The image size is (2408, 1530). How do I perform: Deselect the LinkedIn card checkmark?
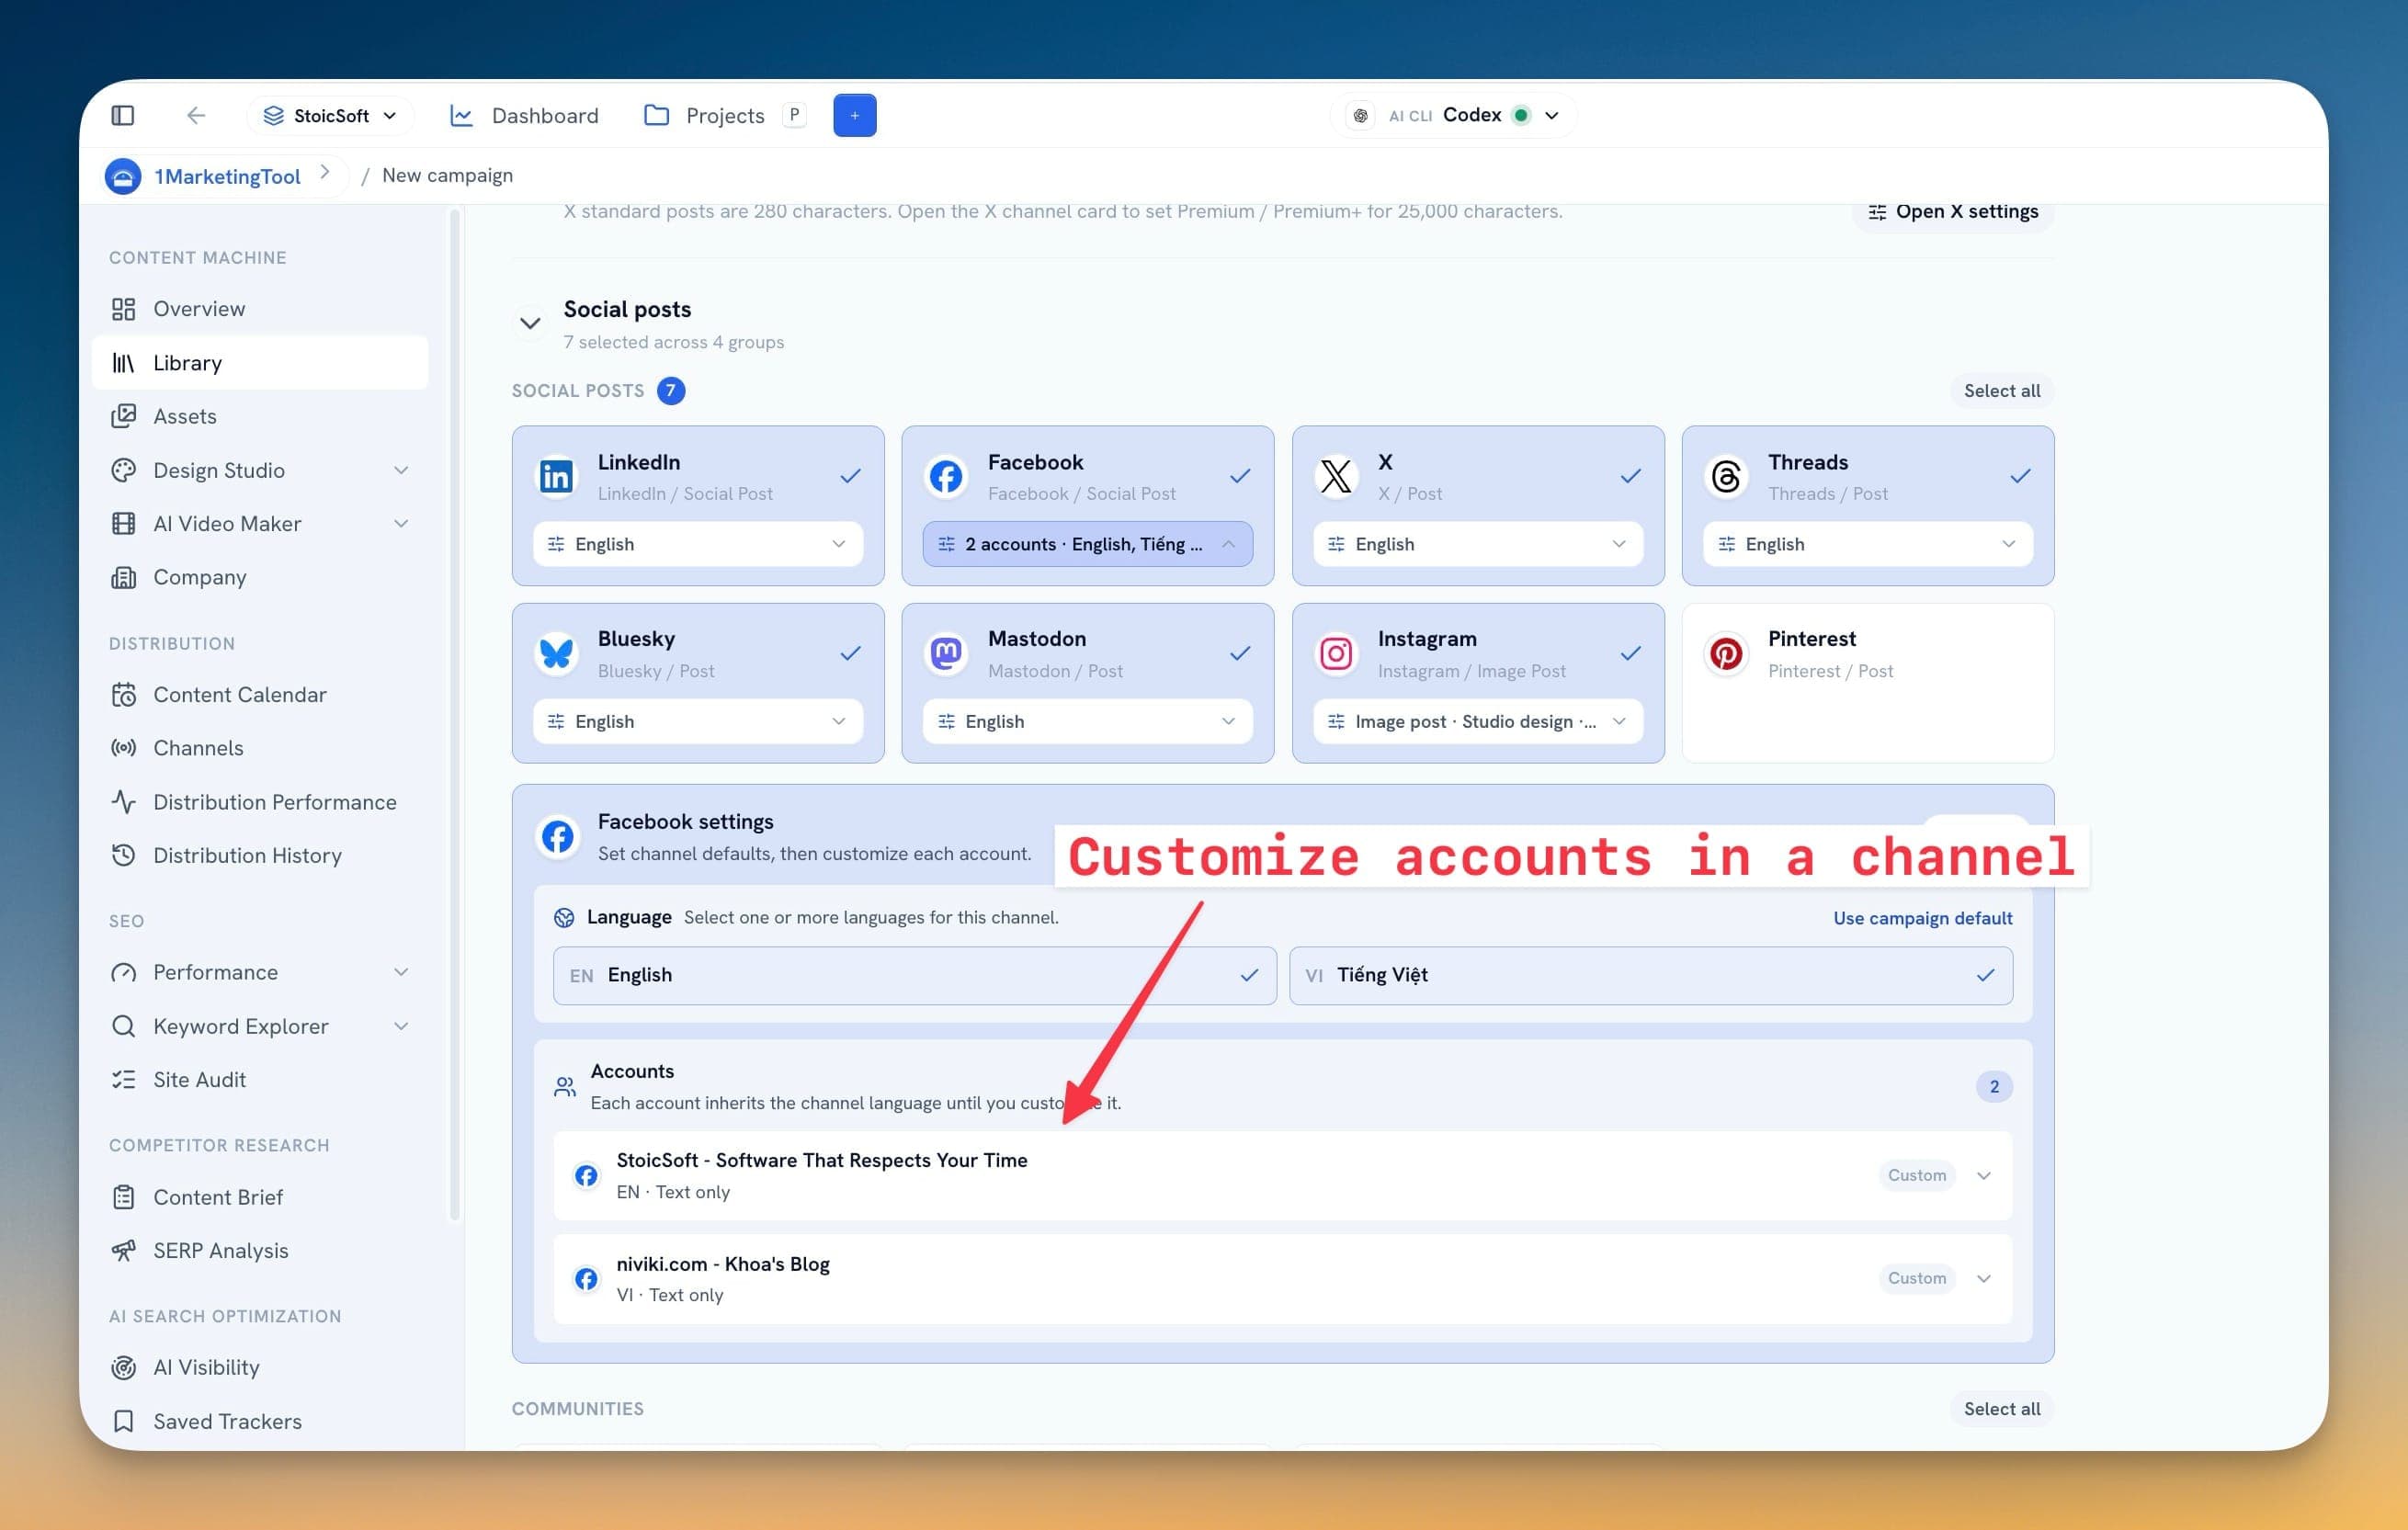click(x=850, y=476)
